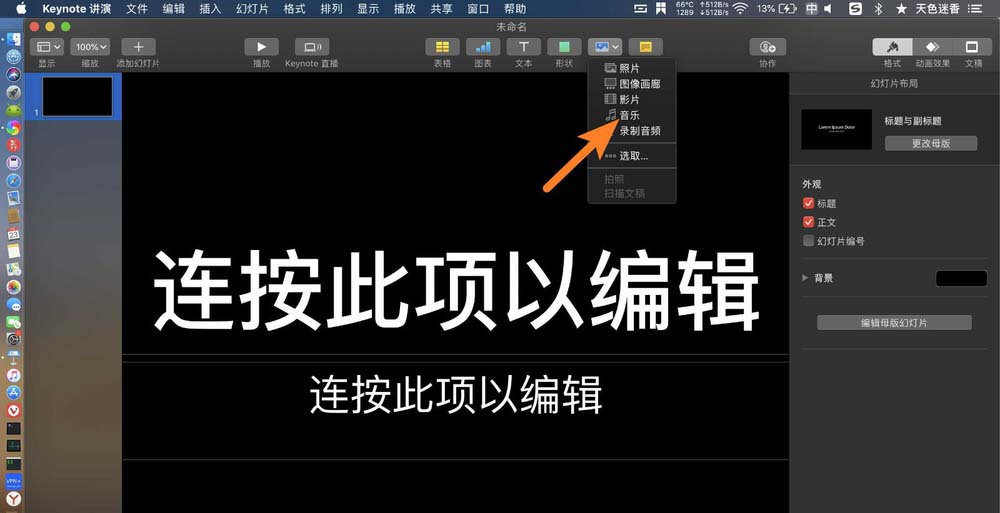Open the background color swatch

point(961,278)
